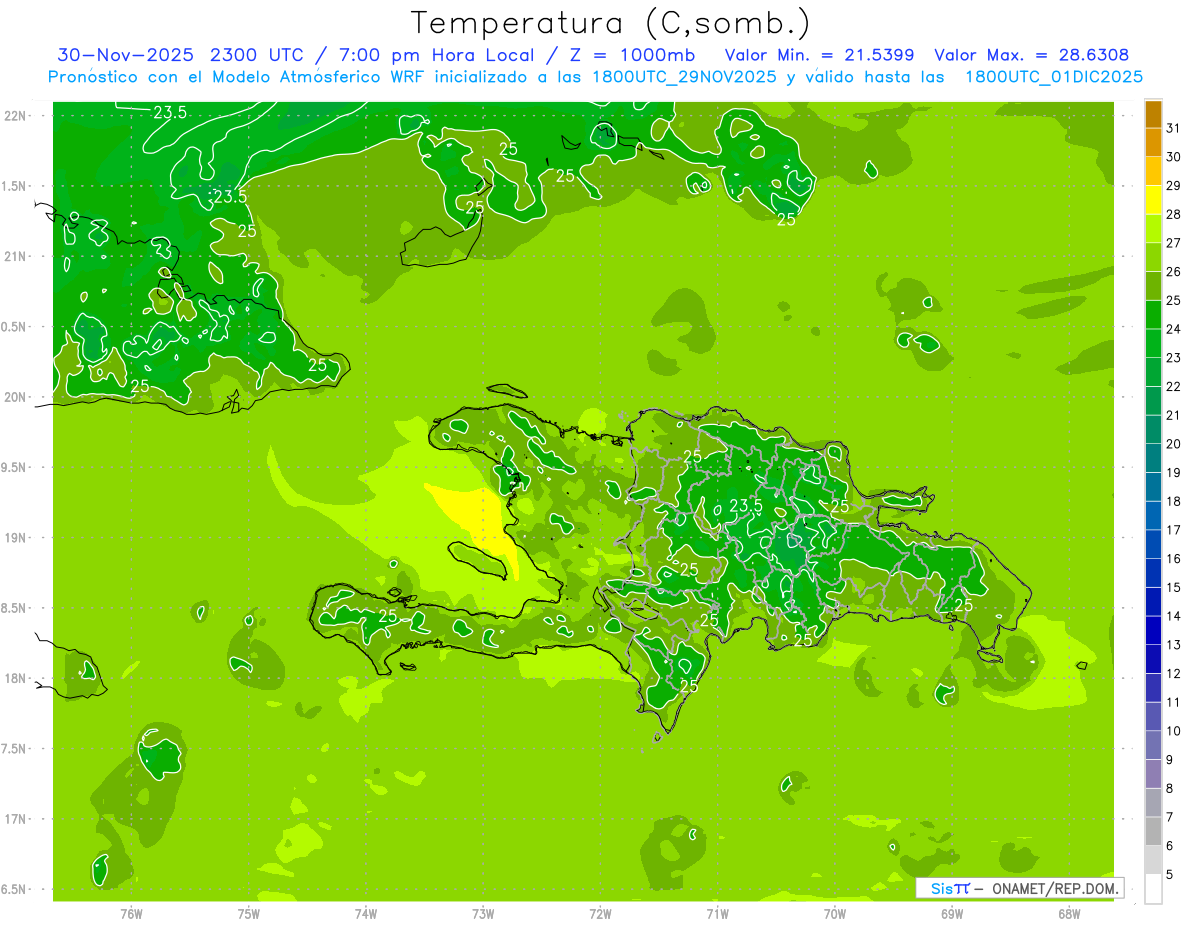This screenshot has width=1200, height=927.
Task: Select the teal swatch between 19 and 20
Action: (1153, 459)
